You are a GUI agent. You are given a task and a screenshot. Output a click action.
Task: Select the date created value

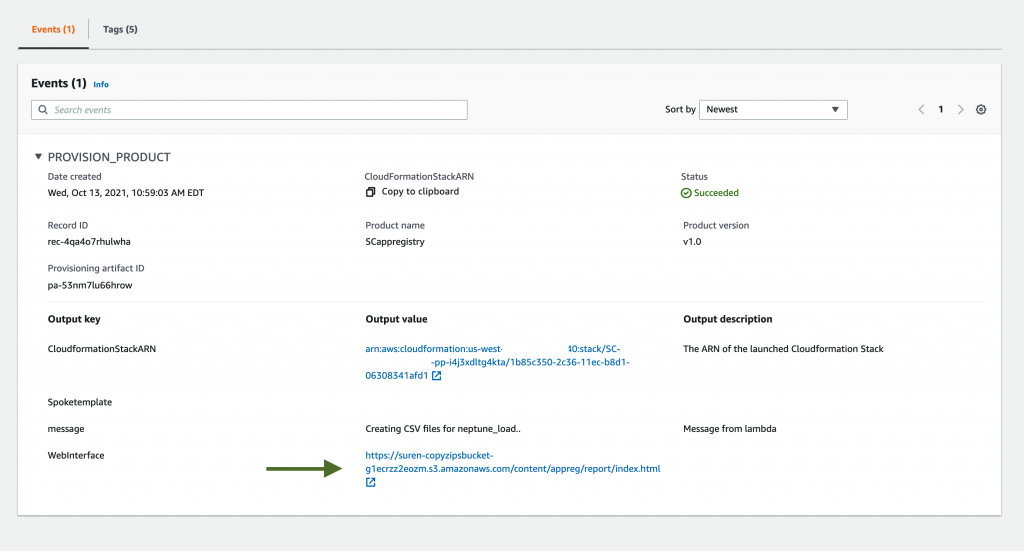click(x=125, y=193)
